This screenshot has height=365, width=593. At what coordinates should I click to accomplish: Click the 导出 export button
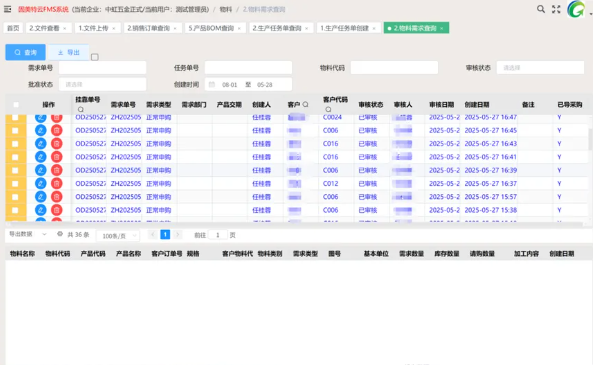[68, 52]
